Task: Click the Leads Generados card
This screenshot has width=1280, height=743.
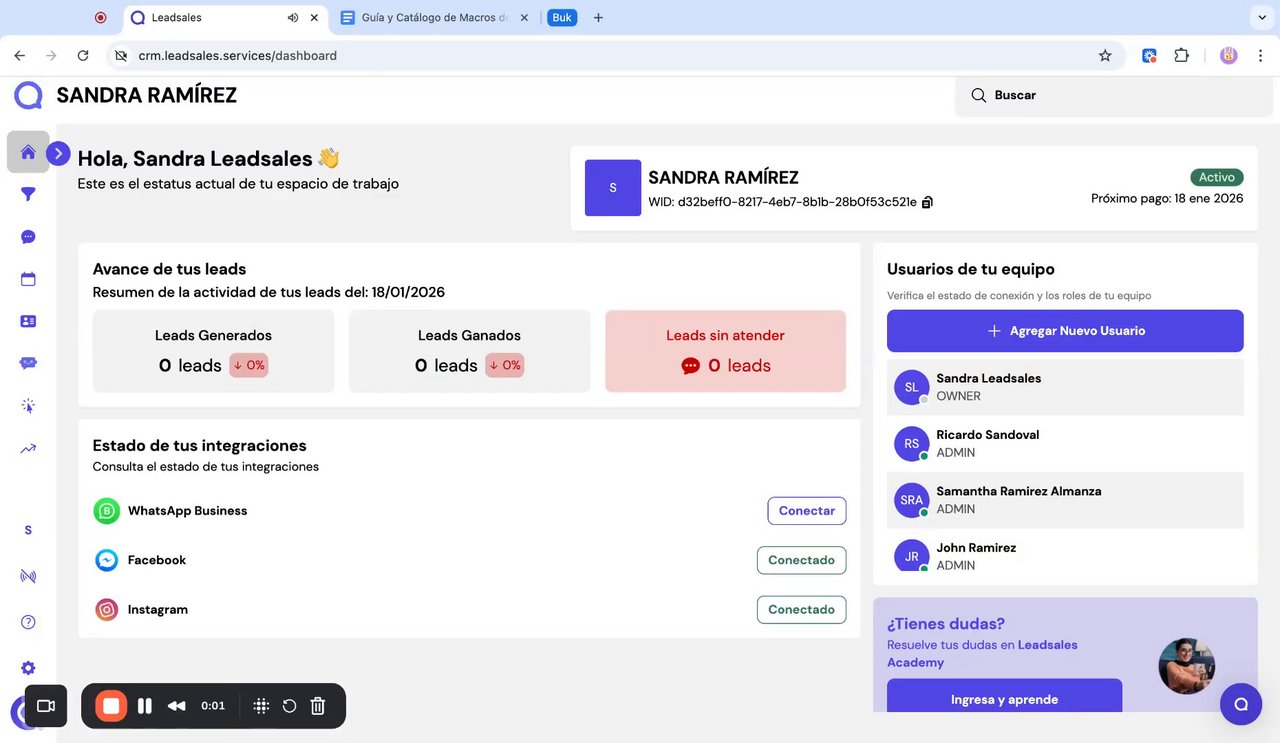Action: tap(213, 351)
